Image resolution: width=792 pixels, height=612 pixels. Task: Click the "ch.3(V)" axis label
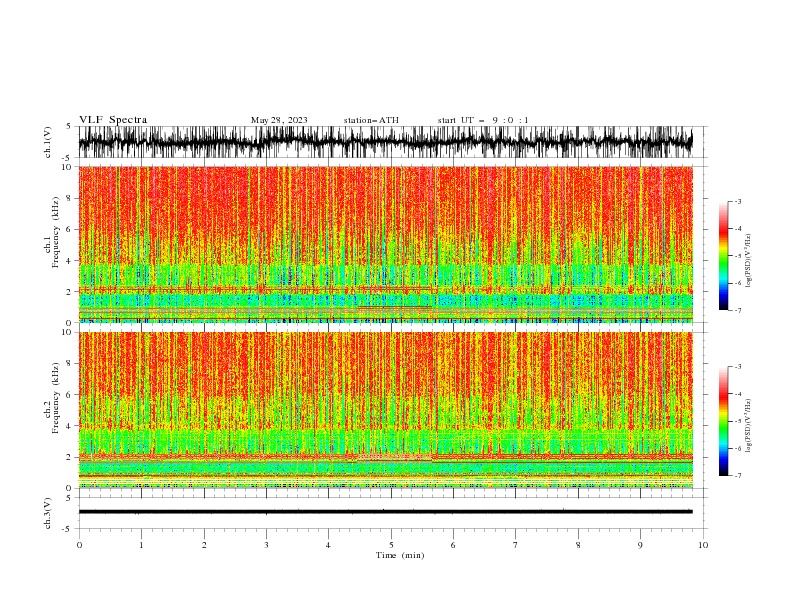coord(48,513)
